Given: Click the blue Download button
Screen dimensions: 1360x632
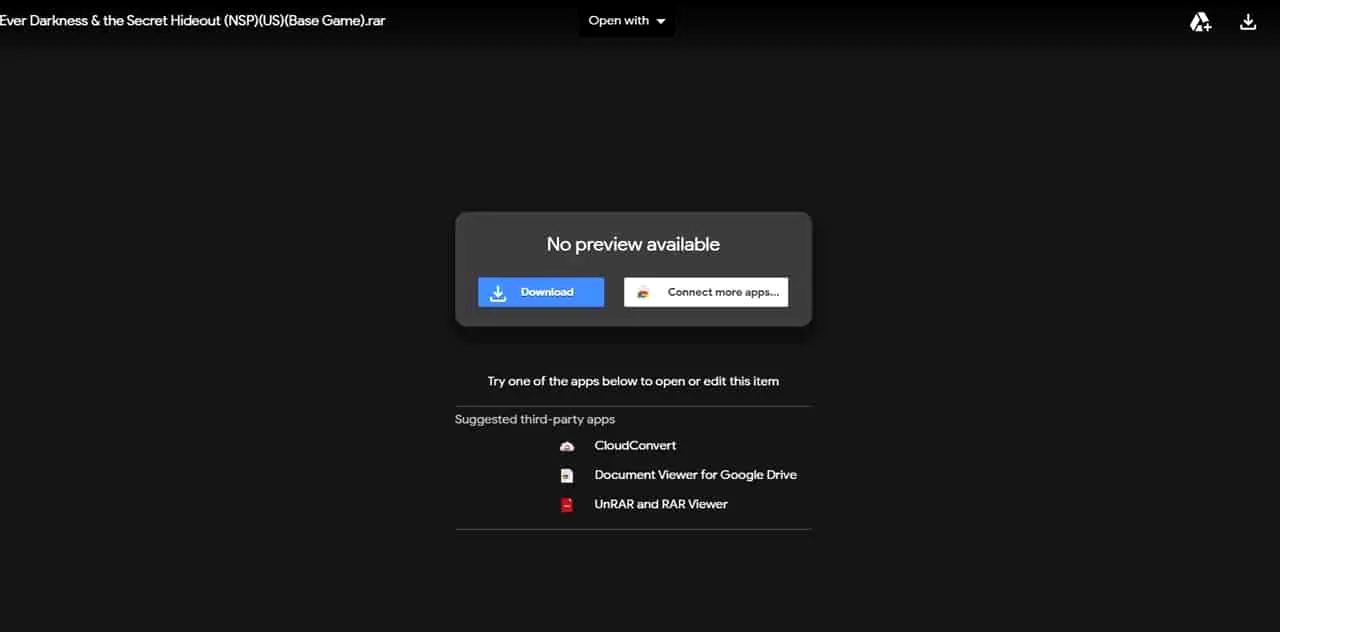Looking at the screenshot, I should [x=541, y=292].
